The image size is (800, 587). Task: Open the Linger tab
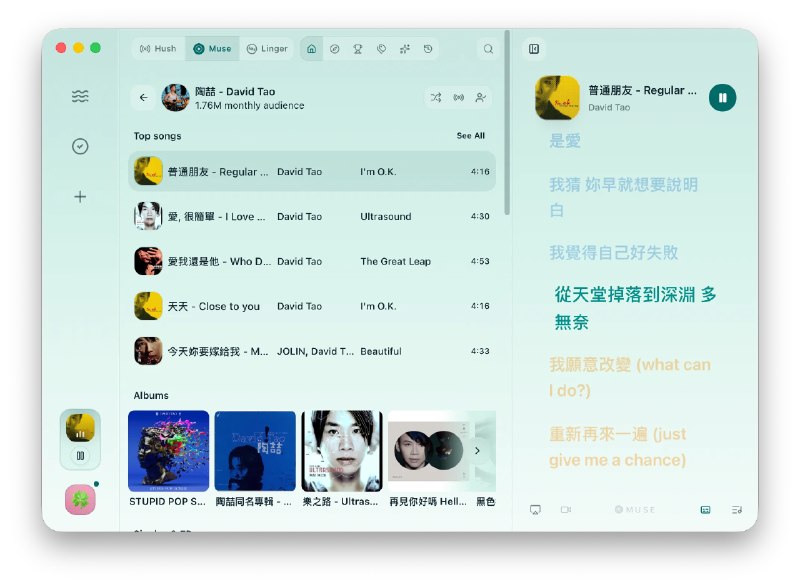pos(267,48)
